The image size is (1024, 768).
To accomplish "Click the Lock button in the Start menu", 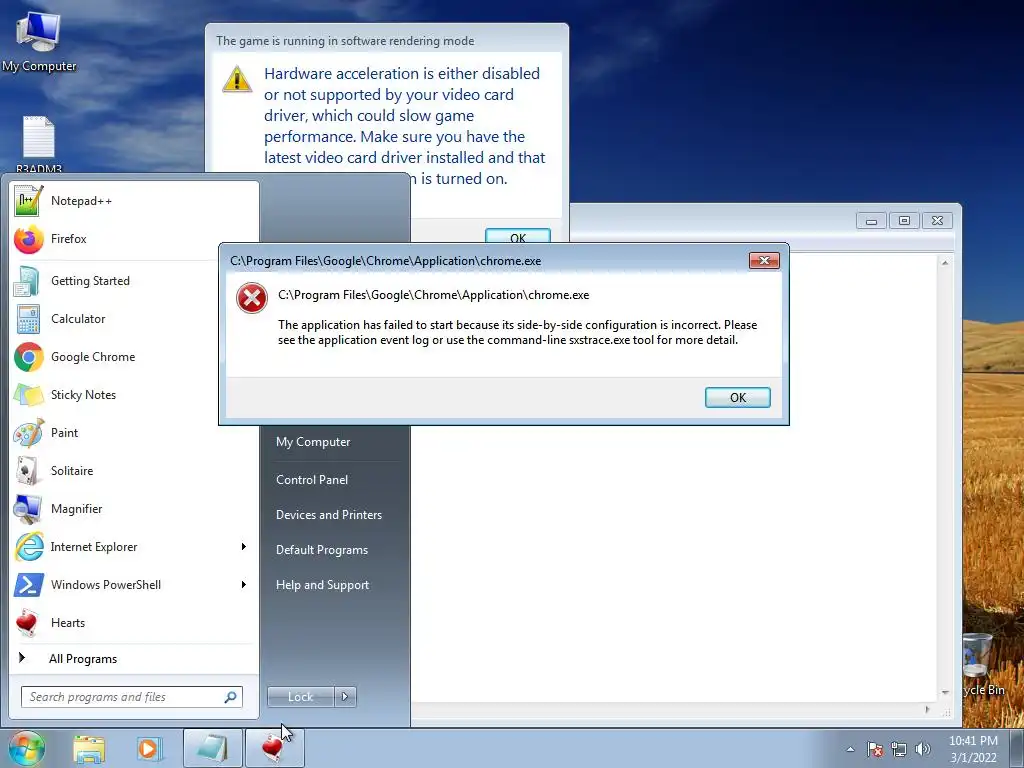I will (300, 697).
